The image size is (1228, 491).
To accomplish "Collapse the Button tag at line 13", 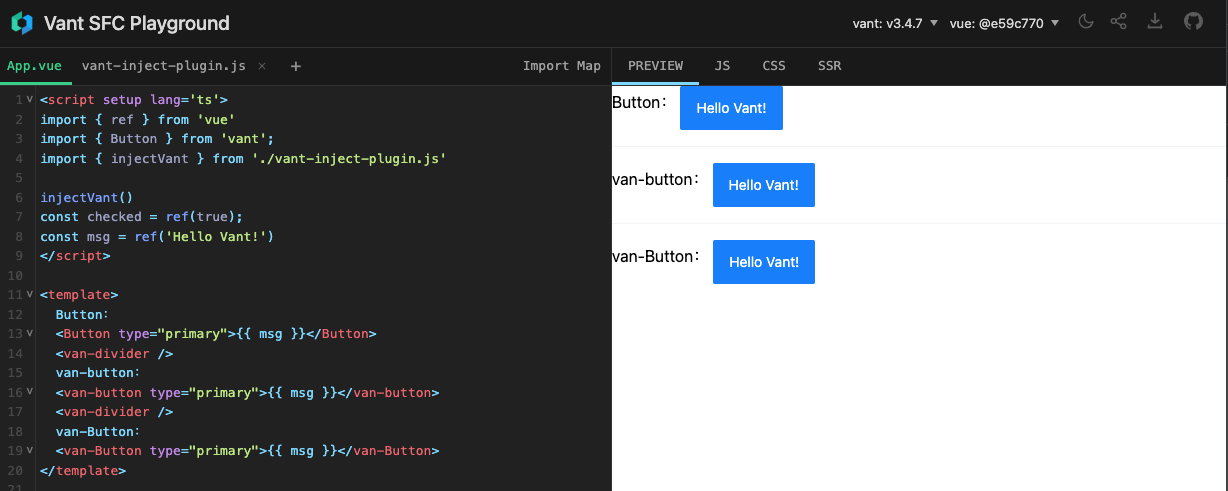I will (30, 334).
